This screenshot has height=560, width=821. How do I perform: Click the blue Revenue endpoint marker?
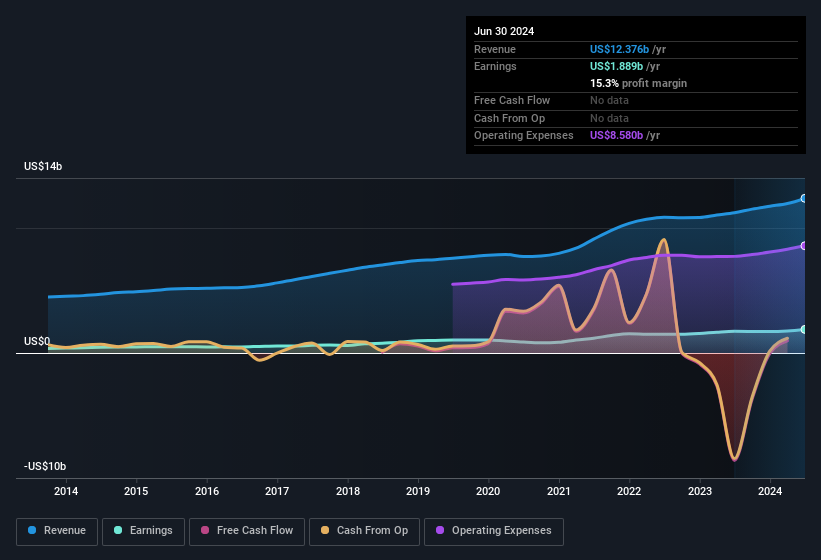[803, 198]
